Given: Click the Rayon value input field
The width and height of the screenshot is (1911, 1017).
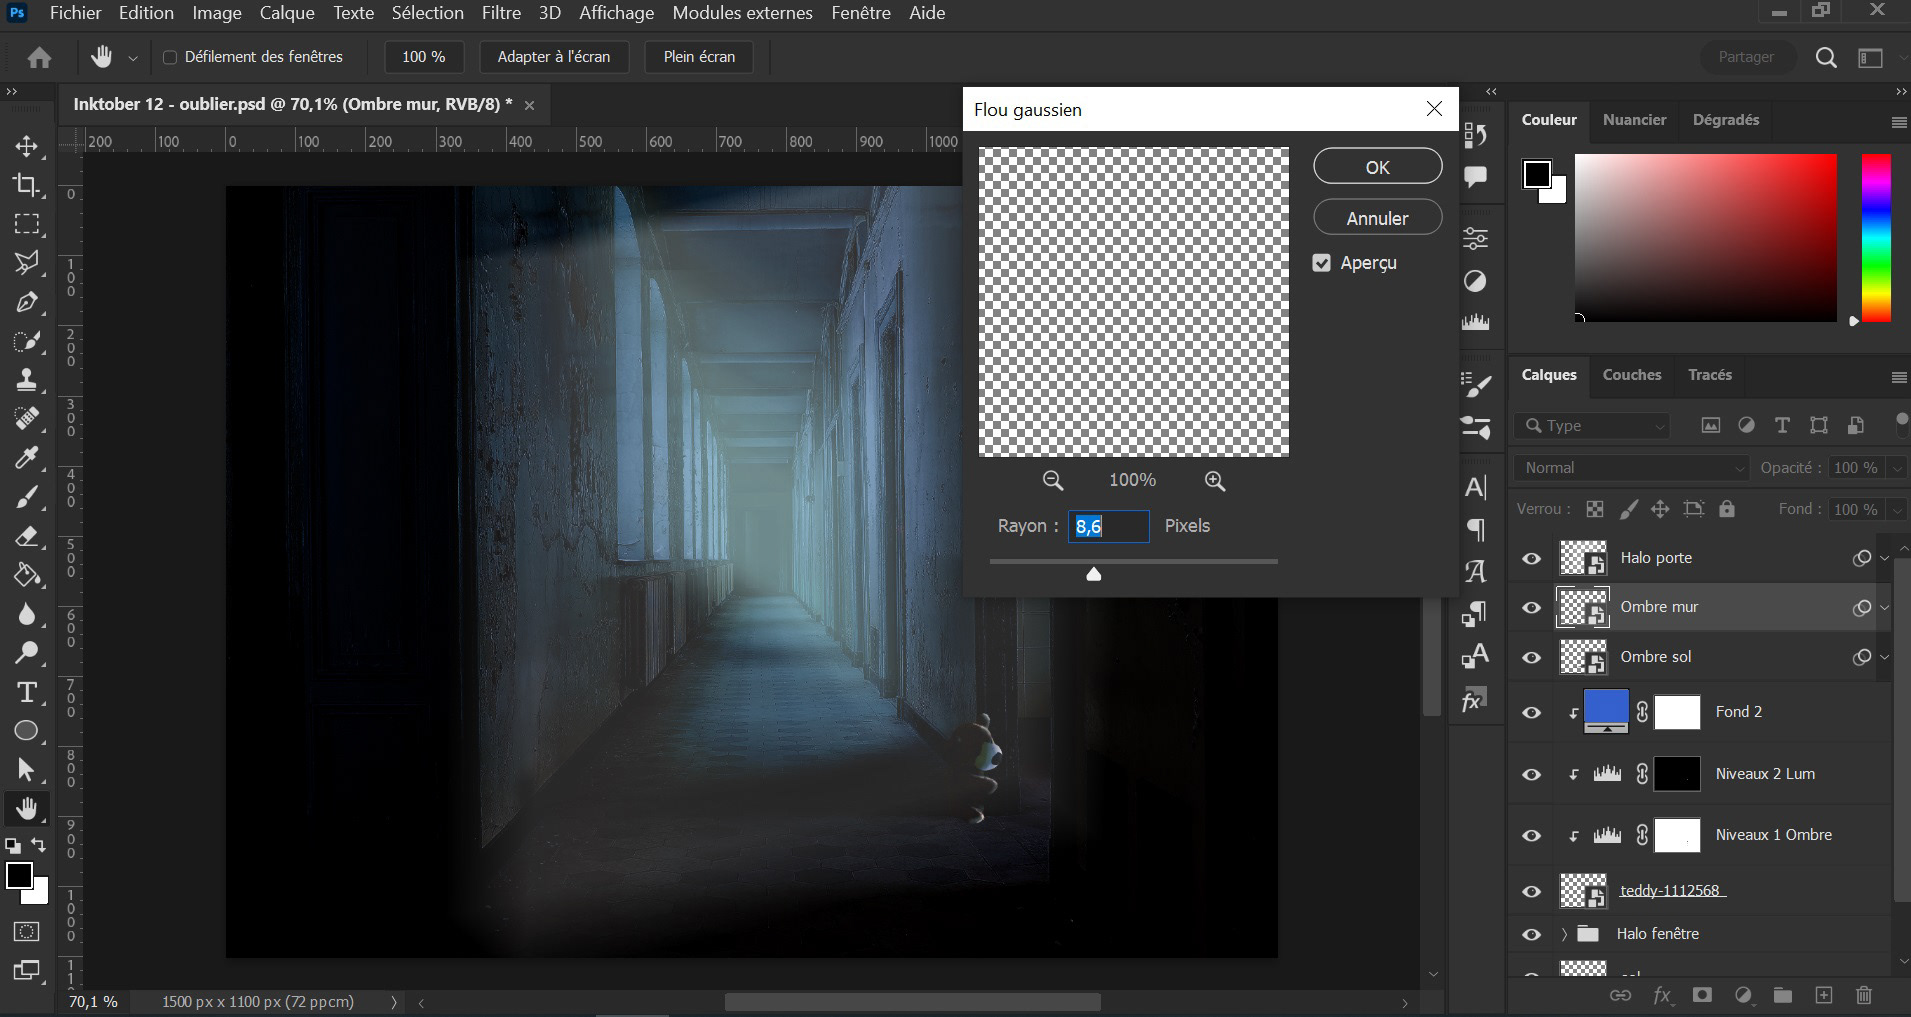Looking at the screenshot, I should [1109, 526].
